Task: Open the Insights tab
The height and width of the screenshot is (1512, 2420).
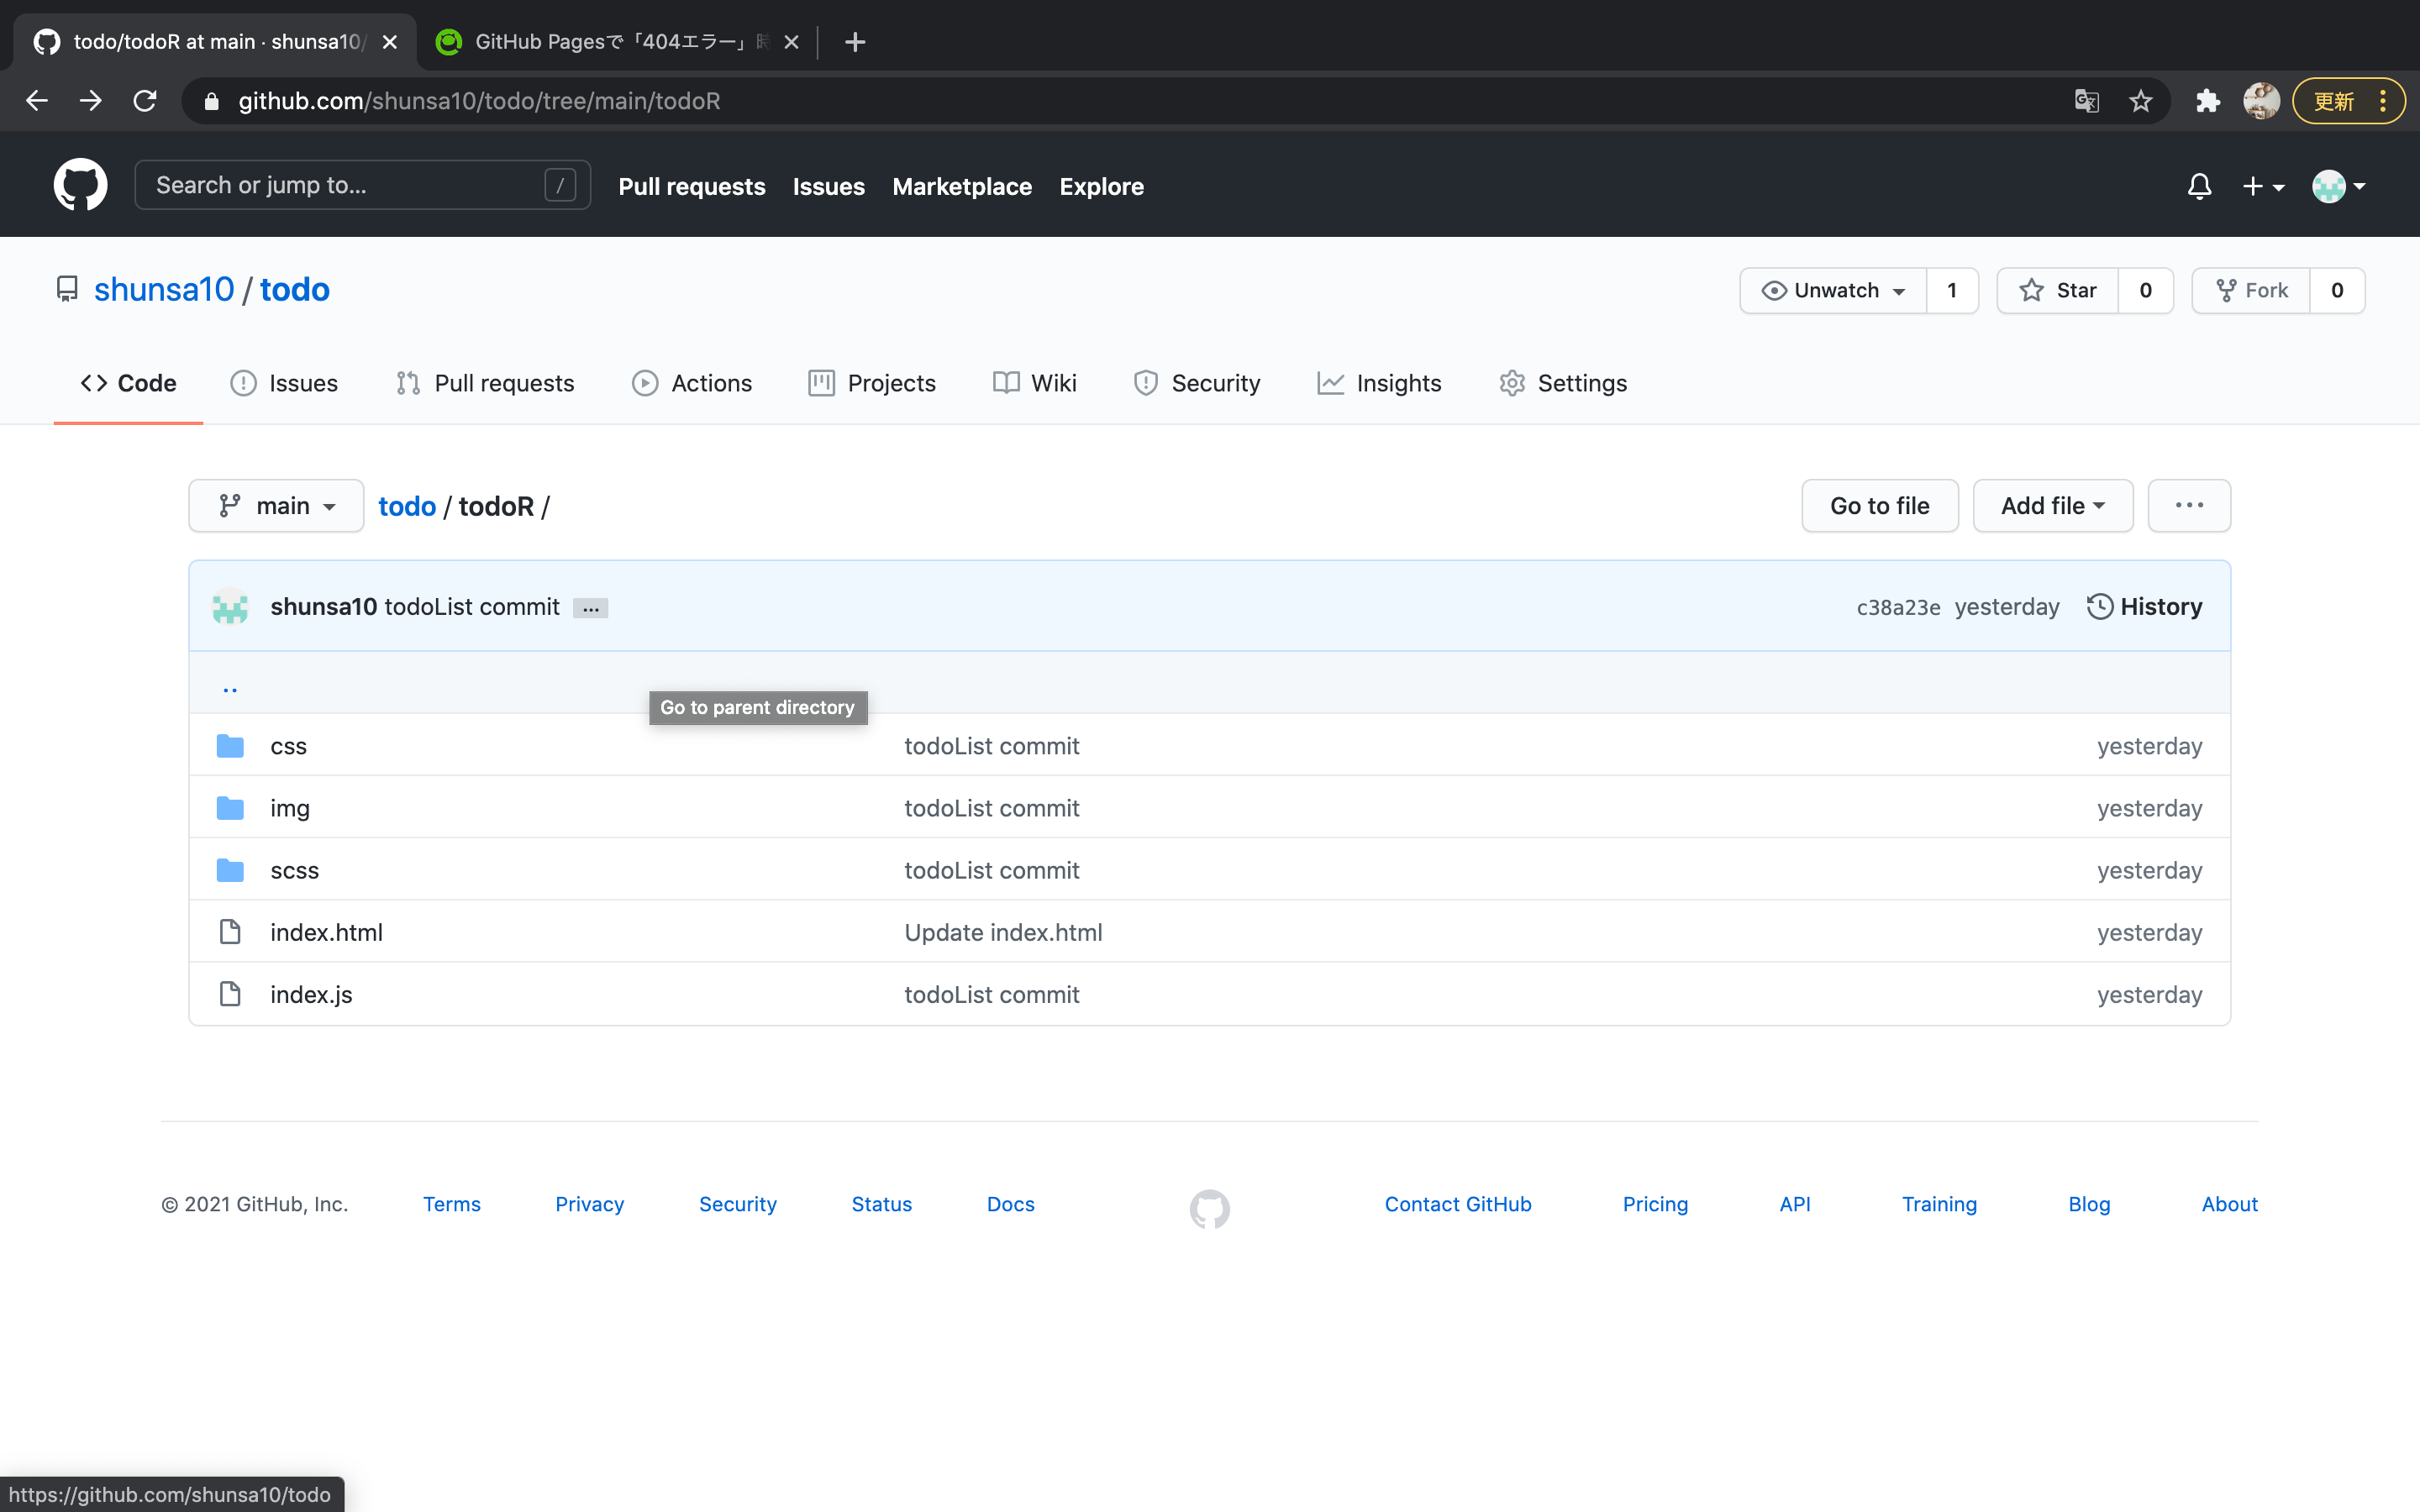Action: (x=1379, y=383)
